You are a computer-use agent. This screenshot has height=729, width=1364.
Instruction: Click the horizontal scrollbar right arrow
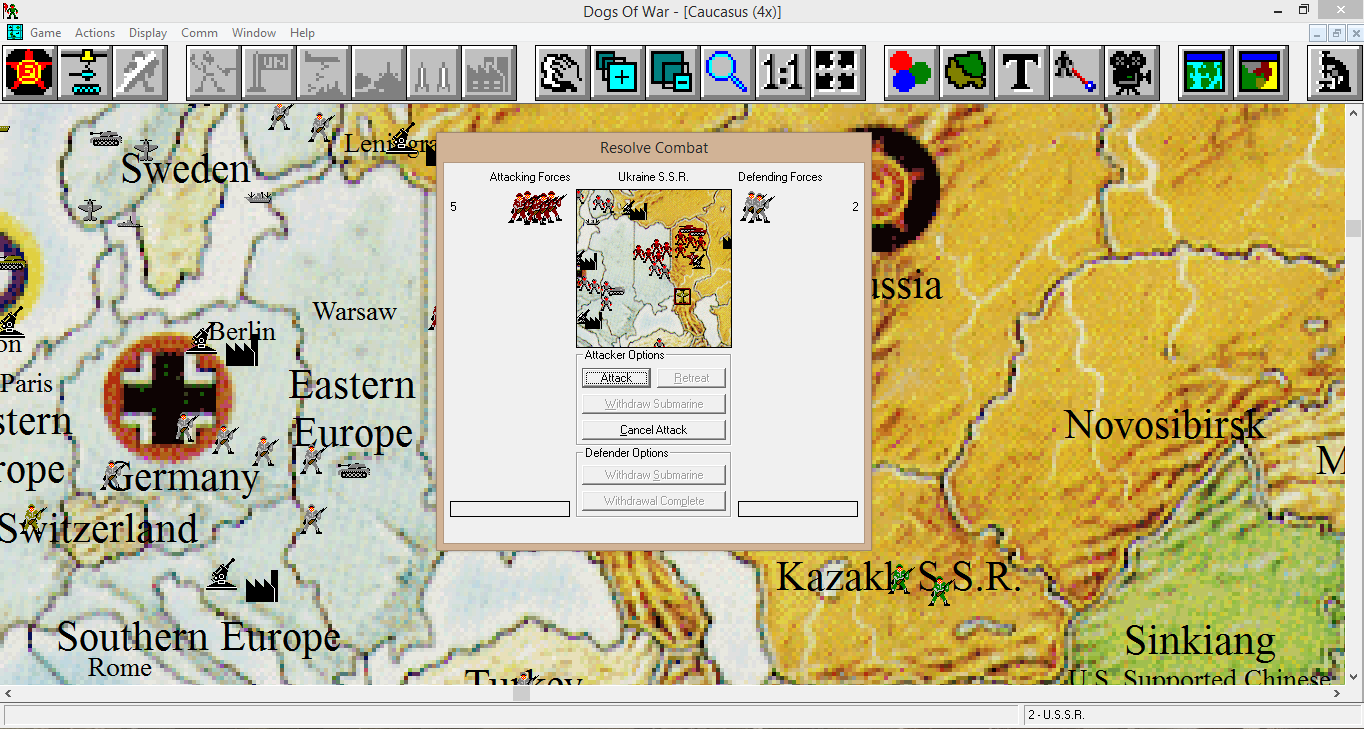[x=1337, y=693]
